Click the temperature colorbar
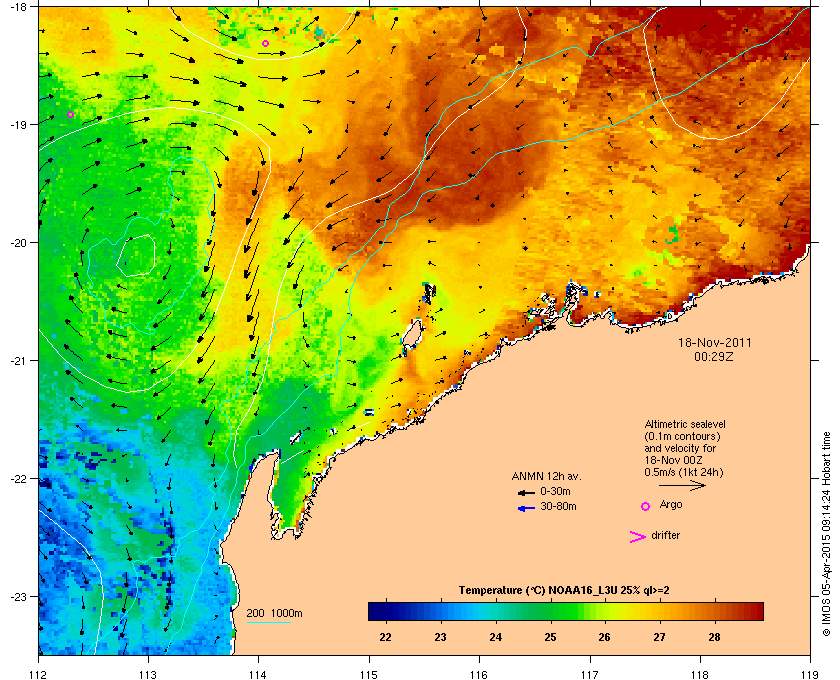Screen dimensions: 840x680 pos(566,611)
